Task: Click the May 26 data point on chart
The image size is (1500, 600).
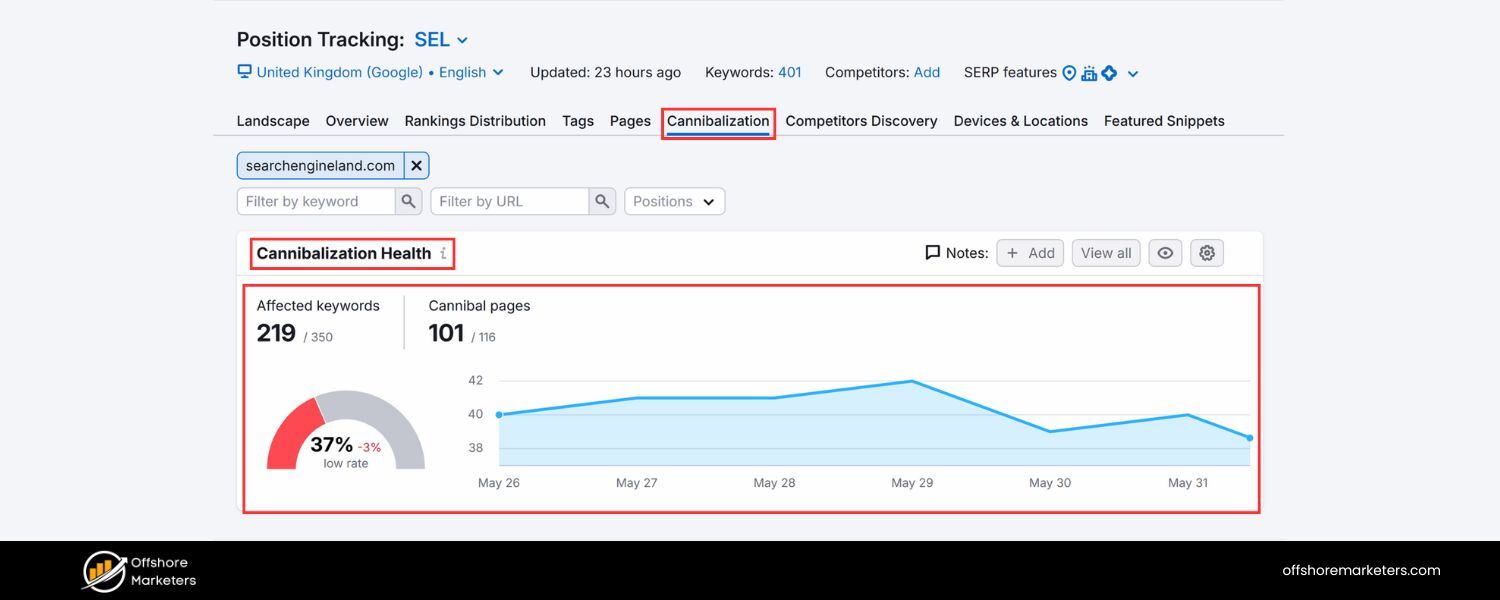Action: [499, 413]
